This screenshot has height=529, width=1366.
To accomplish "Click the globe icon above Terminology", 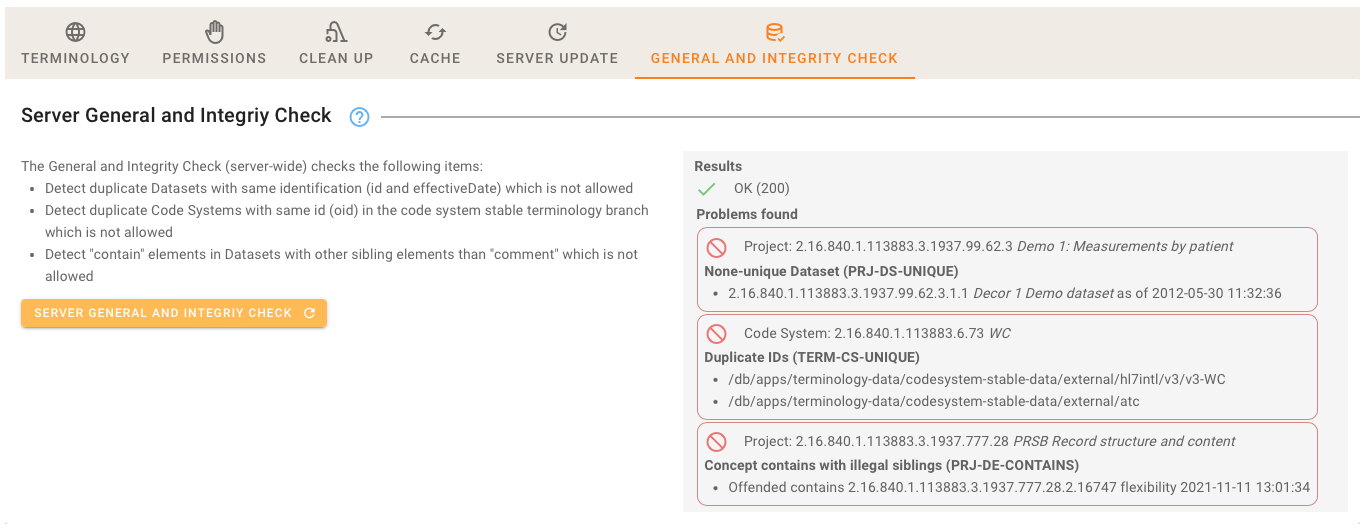I will pos(75,32).
